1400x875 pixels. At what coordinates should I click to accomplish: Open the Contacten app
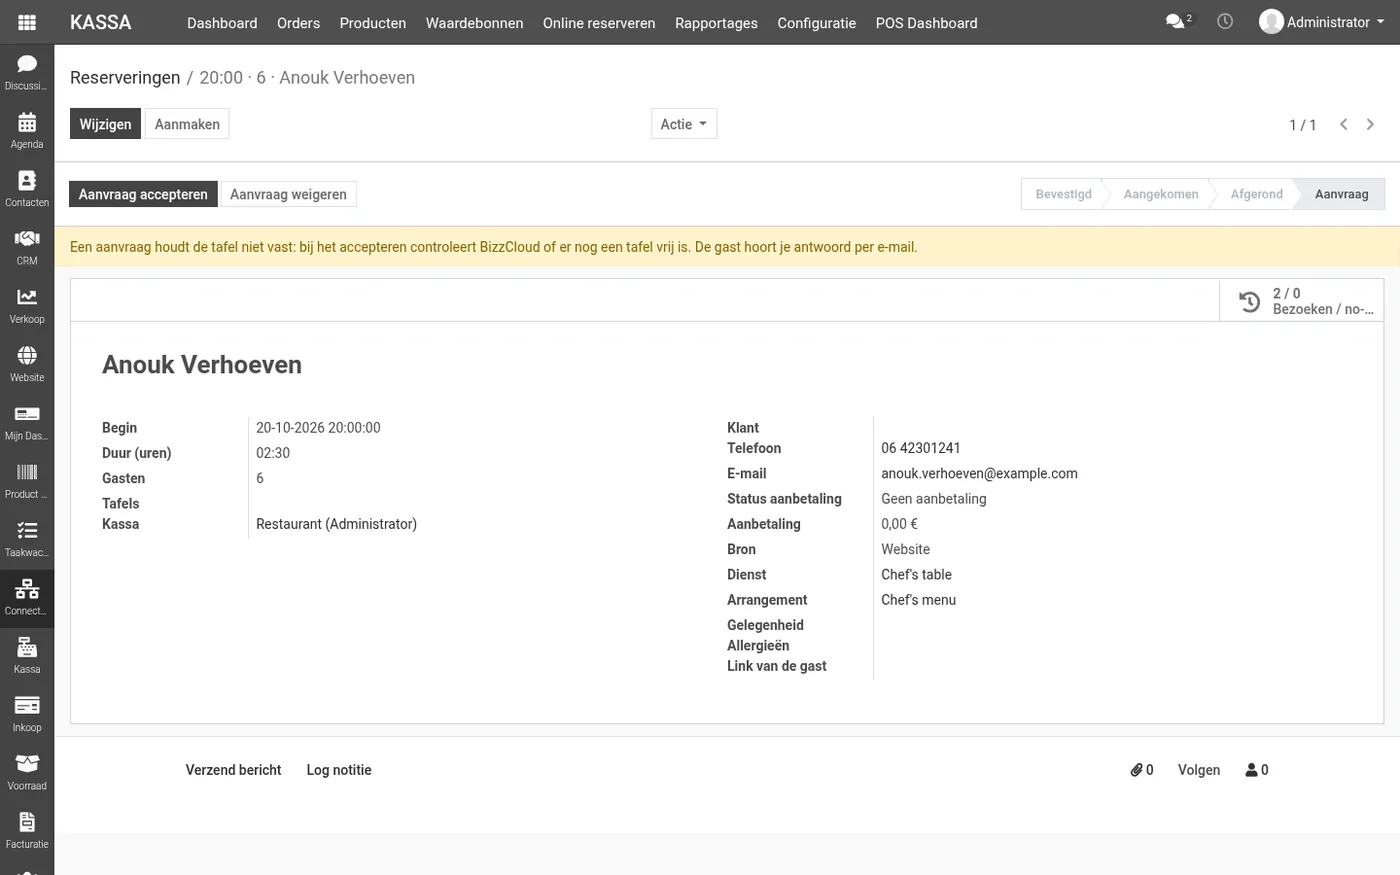(x=27, y=189)
